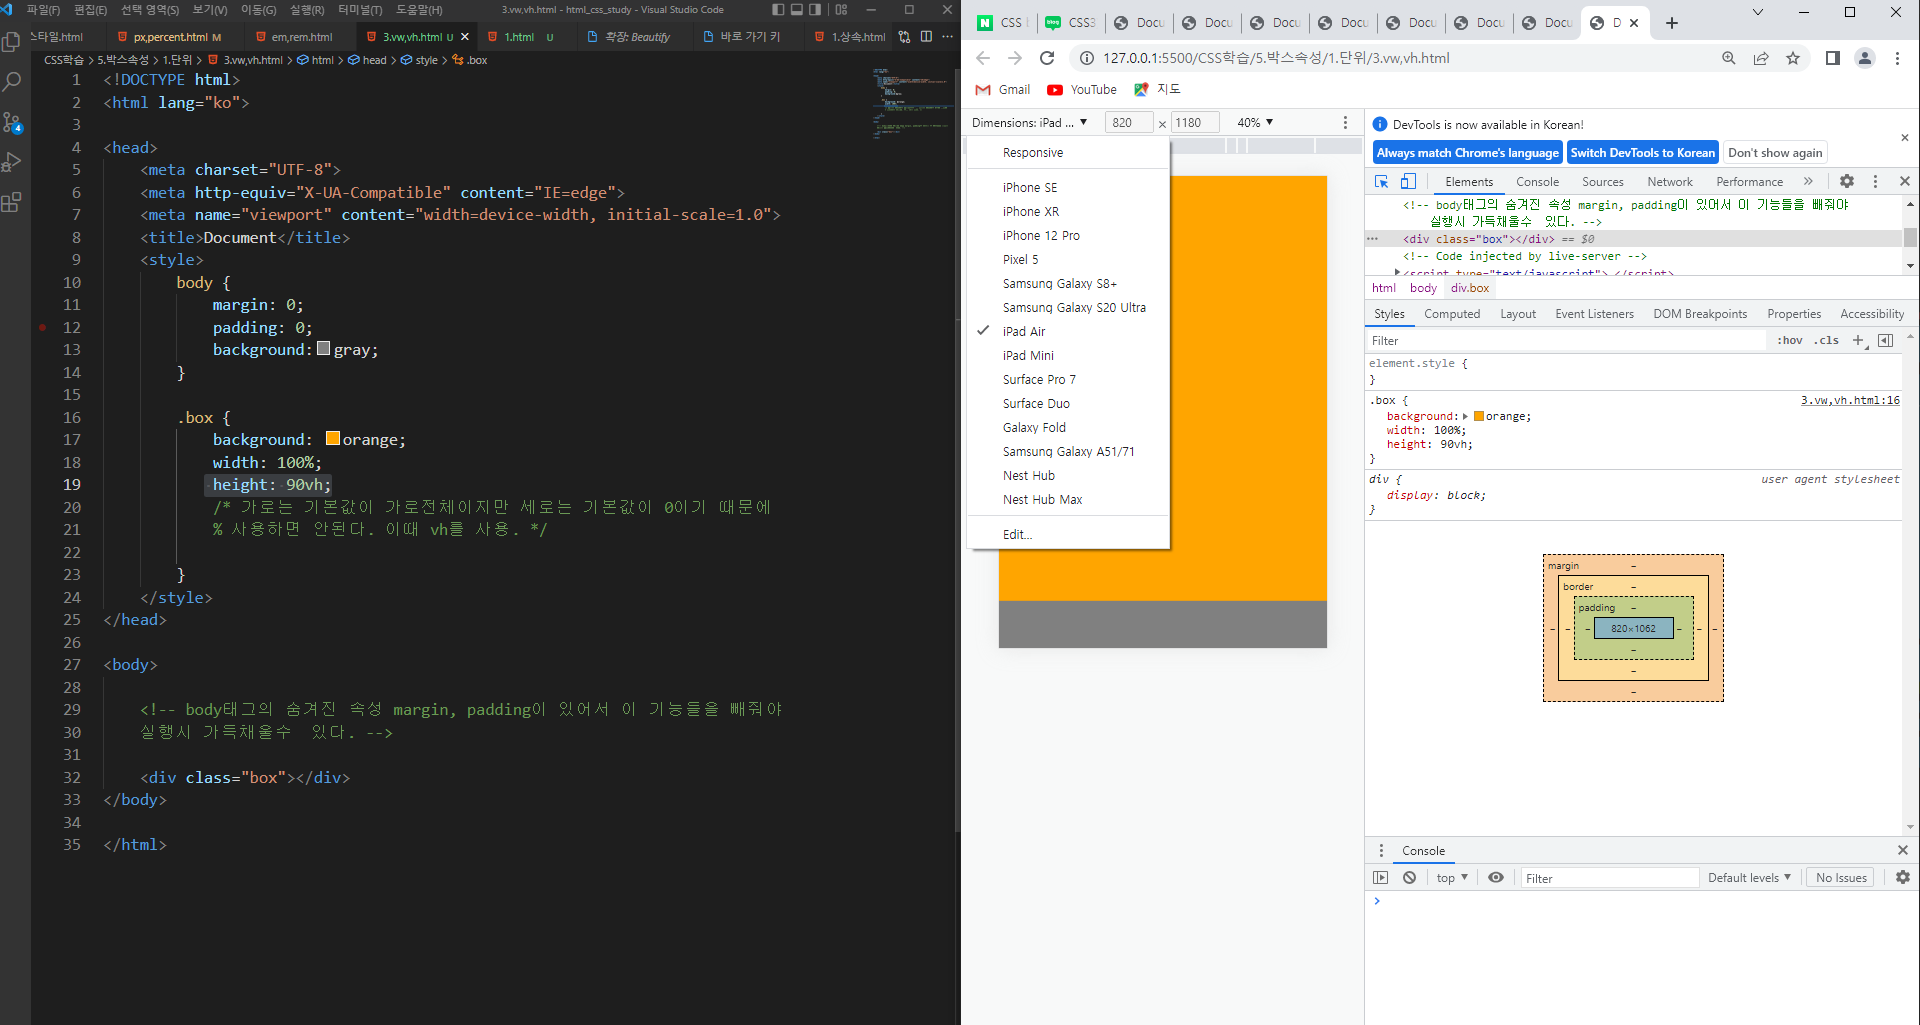Image resolution: width=1920 pixels, height=1025 pixels.
Task: Open Chrome profile avatar
Action: [1865, 58]
